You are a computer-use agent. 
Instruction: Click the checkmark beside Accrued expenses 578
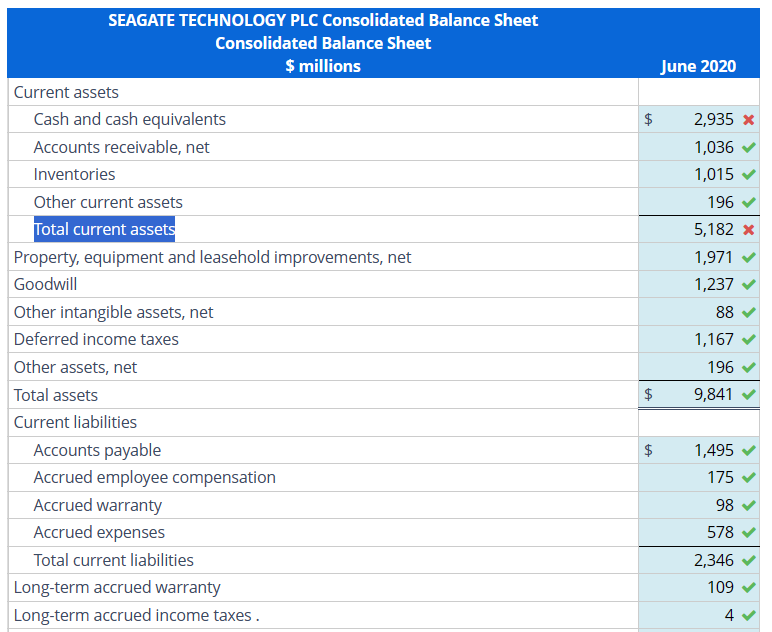(748, 533)
